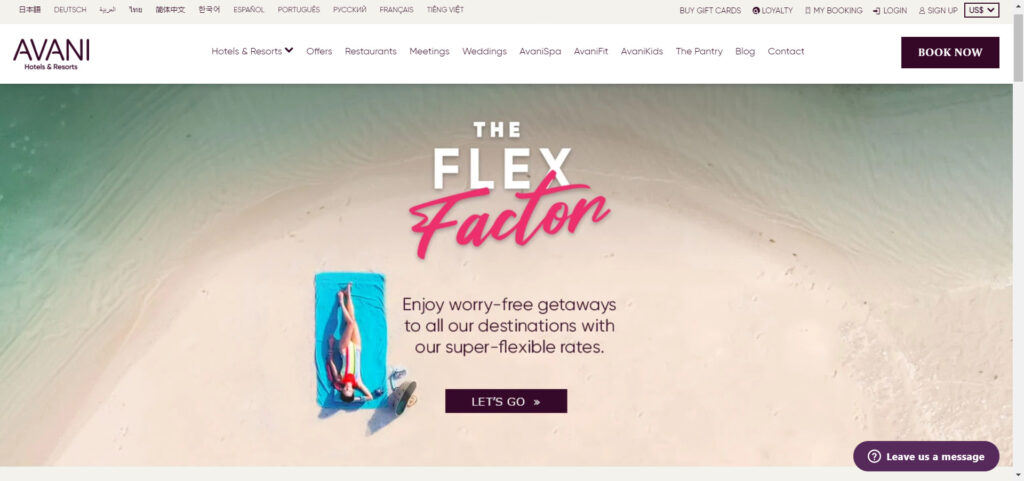Switch language to Deutsch
Screen dimensions: 1024x481
pos(70,10)
